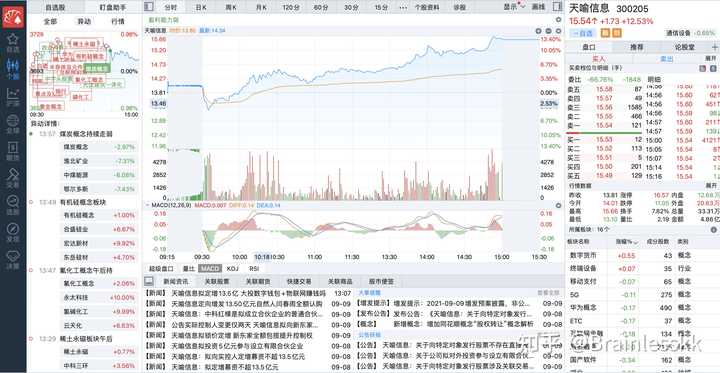Select the MACD indicator toggle

point(211,268)
